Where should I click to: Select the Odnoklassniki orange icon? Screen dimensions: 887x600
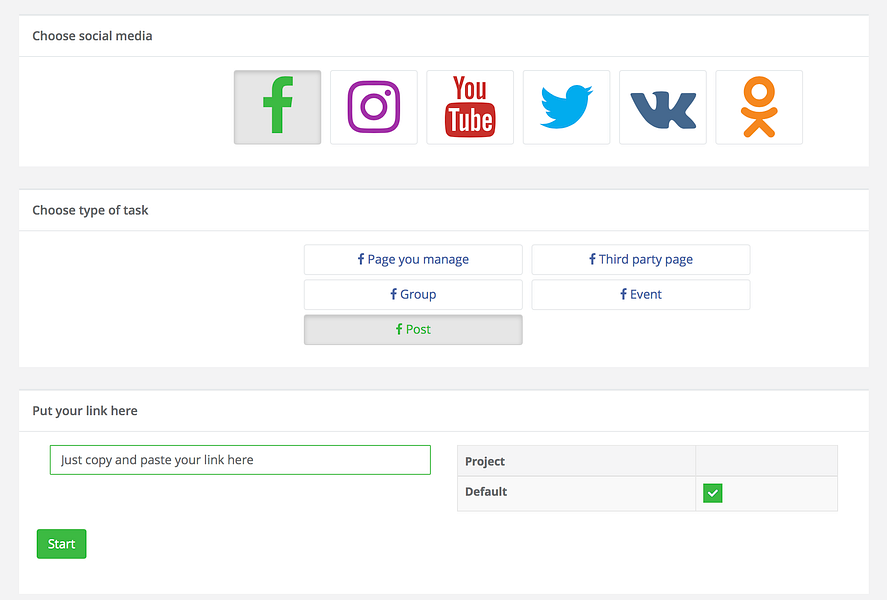pos(759,107)
